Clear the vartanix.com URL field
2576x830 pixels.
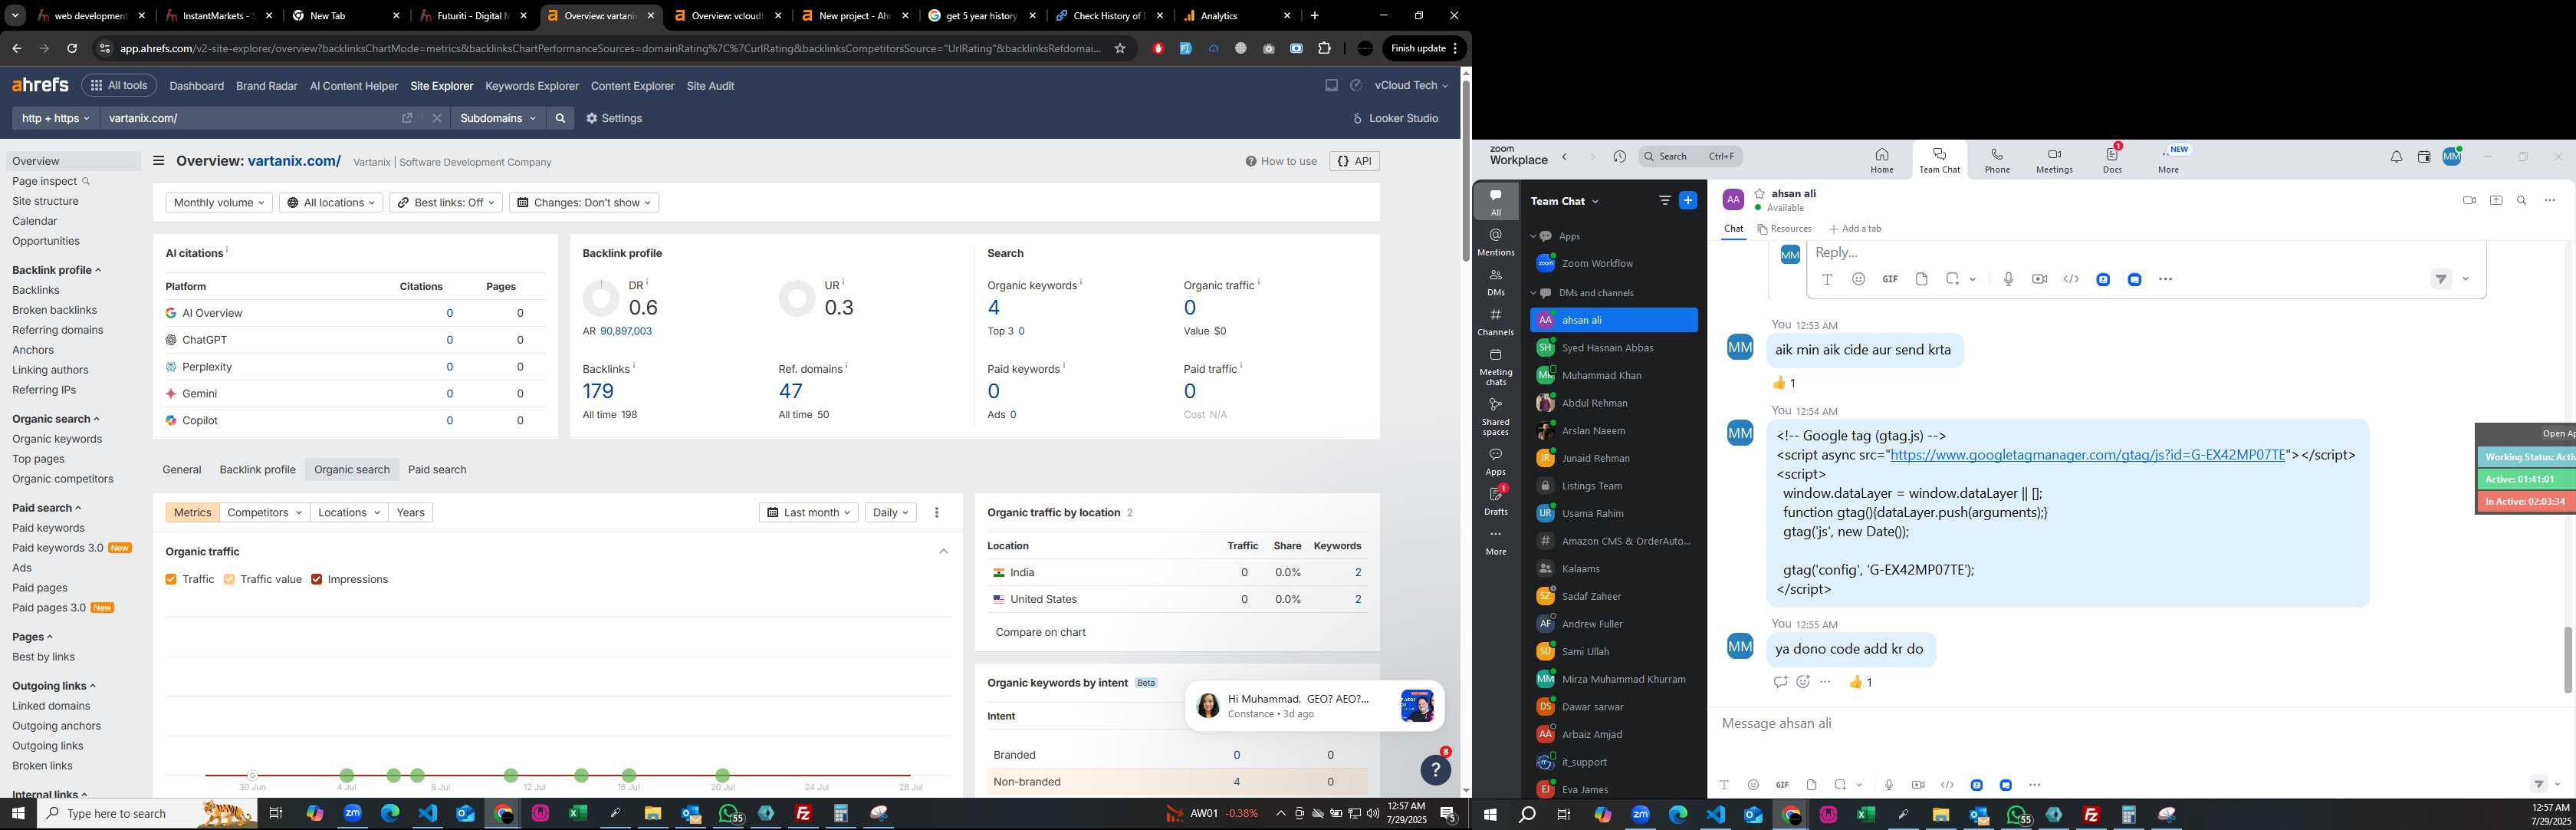pos(437,118)
